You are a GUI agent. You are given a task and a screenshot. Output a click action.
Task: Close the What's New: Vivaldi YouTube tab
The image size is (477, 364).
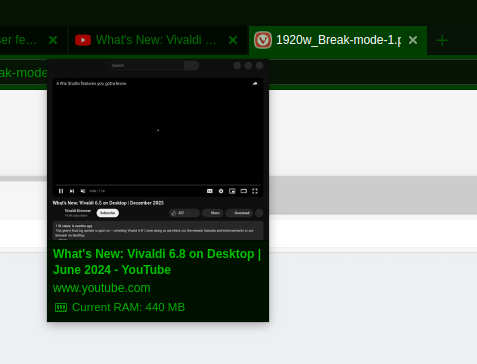(x=233, y=40)
